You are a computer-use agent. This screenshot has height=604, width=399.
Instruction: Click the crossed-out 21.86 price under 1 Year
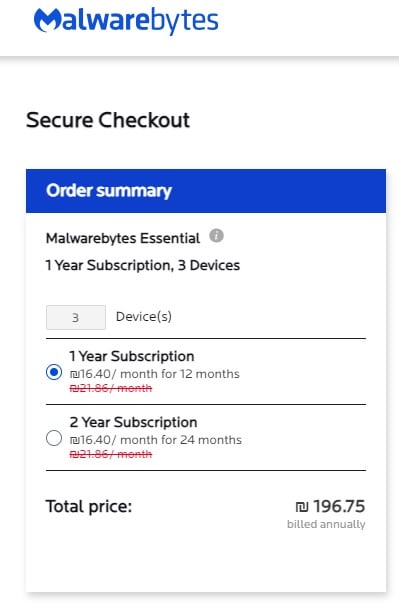pos(111,388)
